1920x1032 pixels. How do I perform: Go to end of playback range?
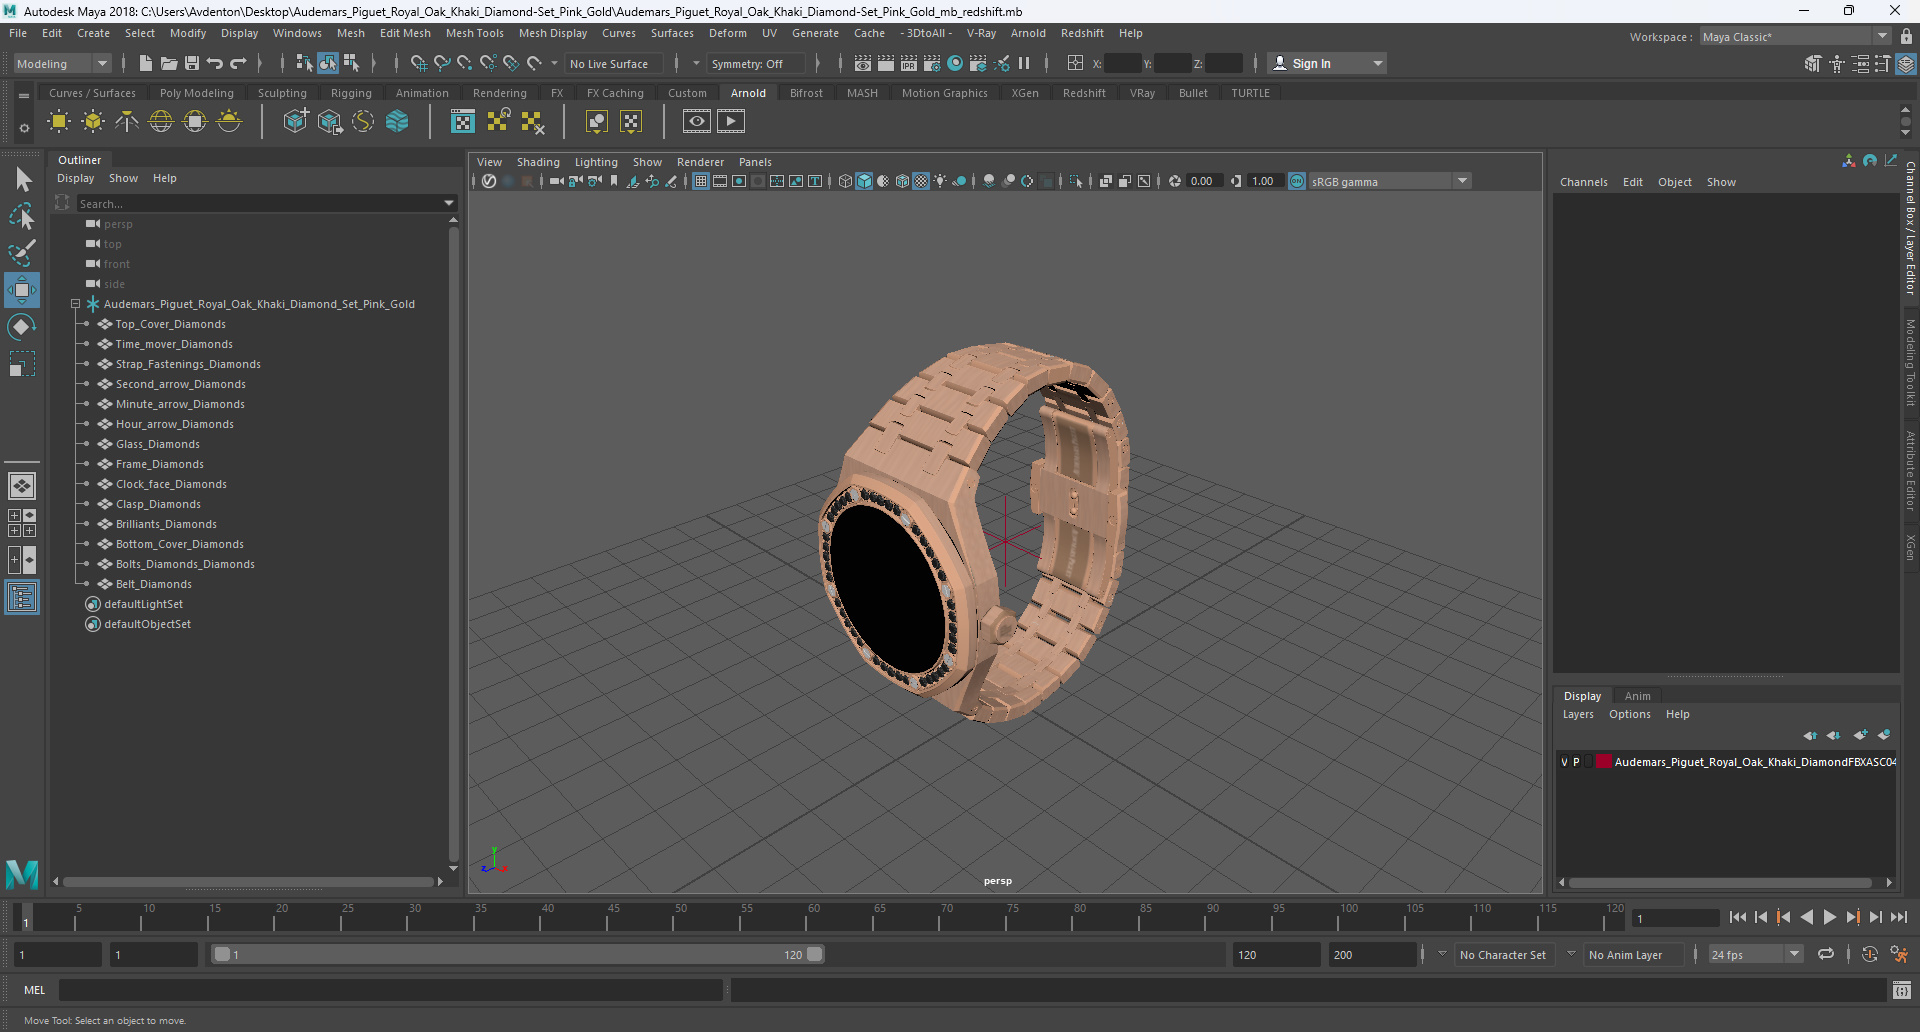tap(1898, 917)
